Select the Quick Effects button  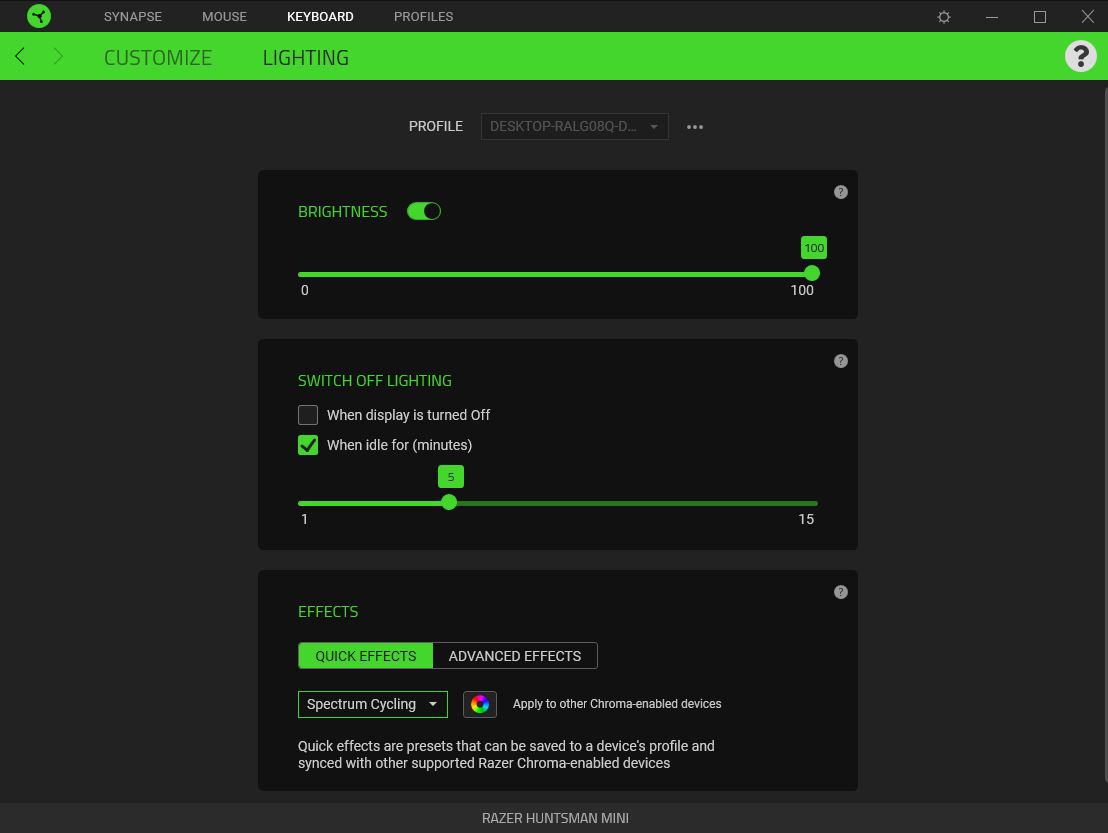pyautogui.click(x=365, y=656)
